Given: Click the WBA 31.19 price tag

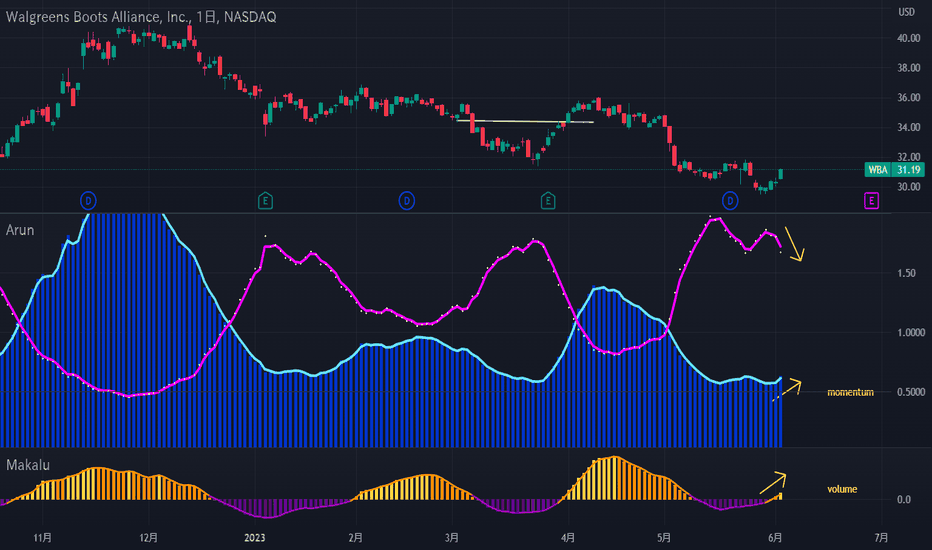Looking at the screenshot, I should (895, 169).
